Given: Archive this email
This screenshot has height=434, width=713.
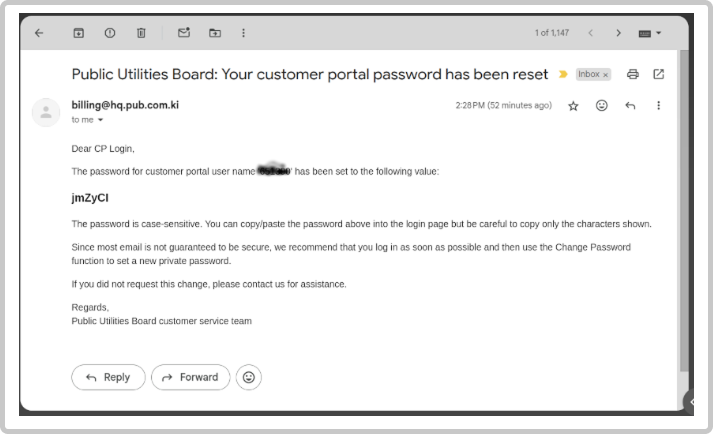Looking at the screenshot, I should tap(79, 33).
